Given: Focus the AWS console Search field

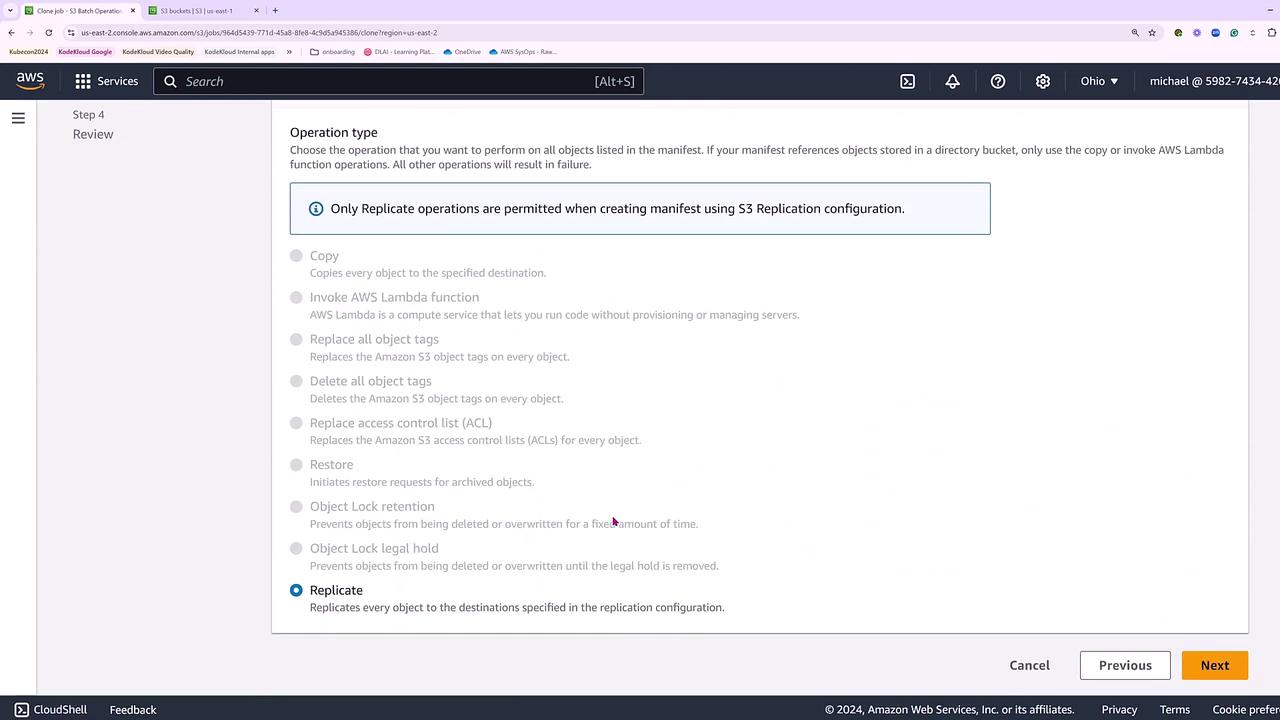Looking at the screenshot, I should [398, 81].
